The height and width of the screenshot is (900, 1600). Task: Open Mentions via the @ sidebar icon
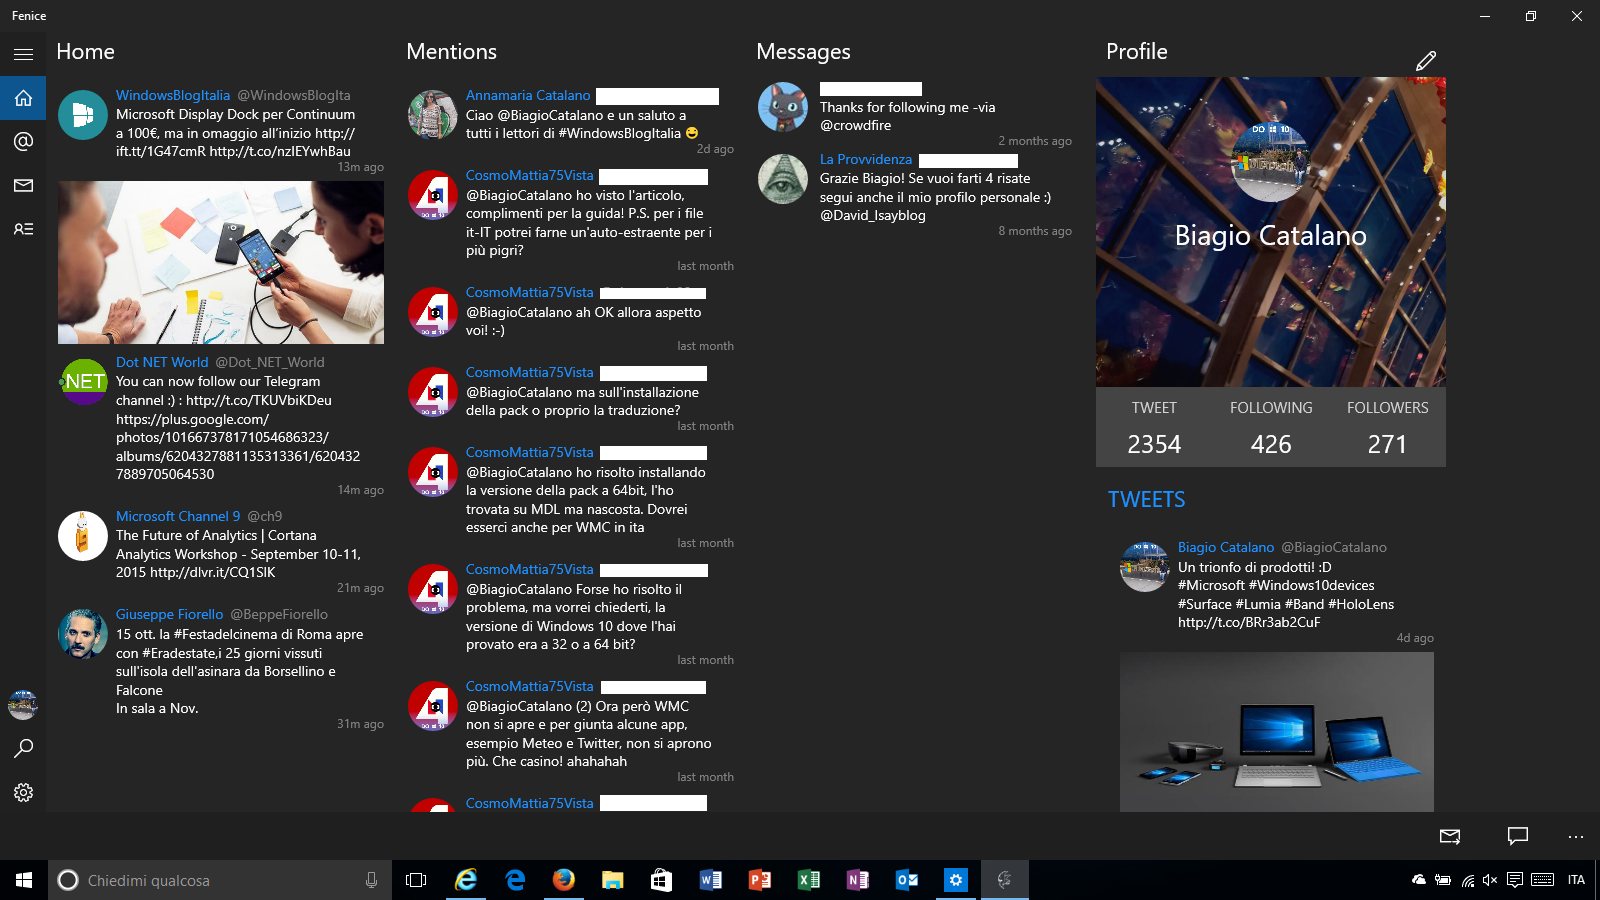tap(23, 141)
